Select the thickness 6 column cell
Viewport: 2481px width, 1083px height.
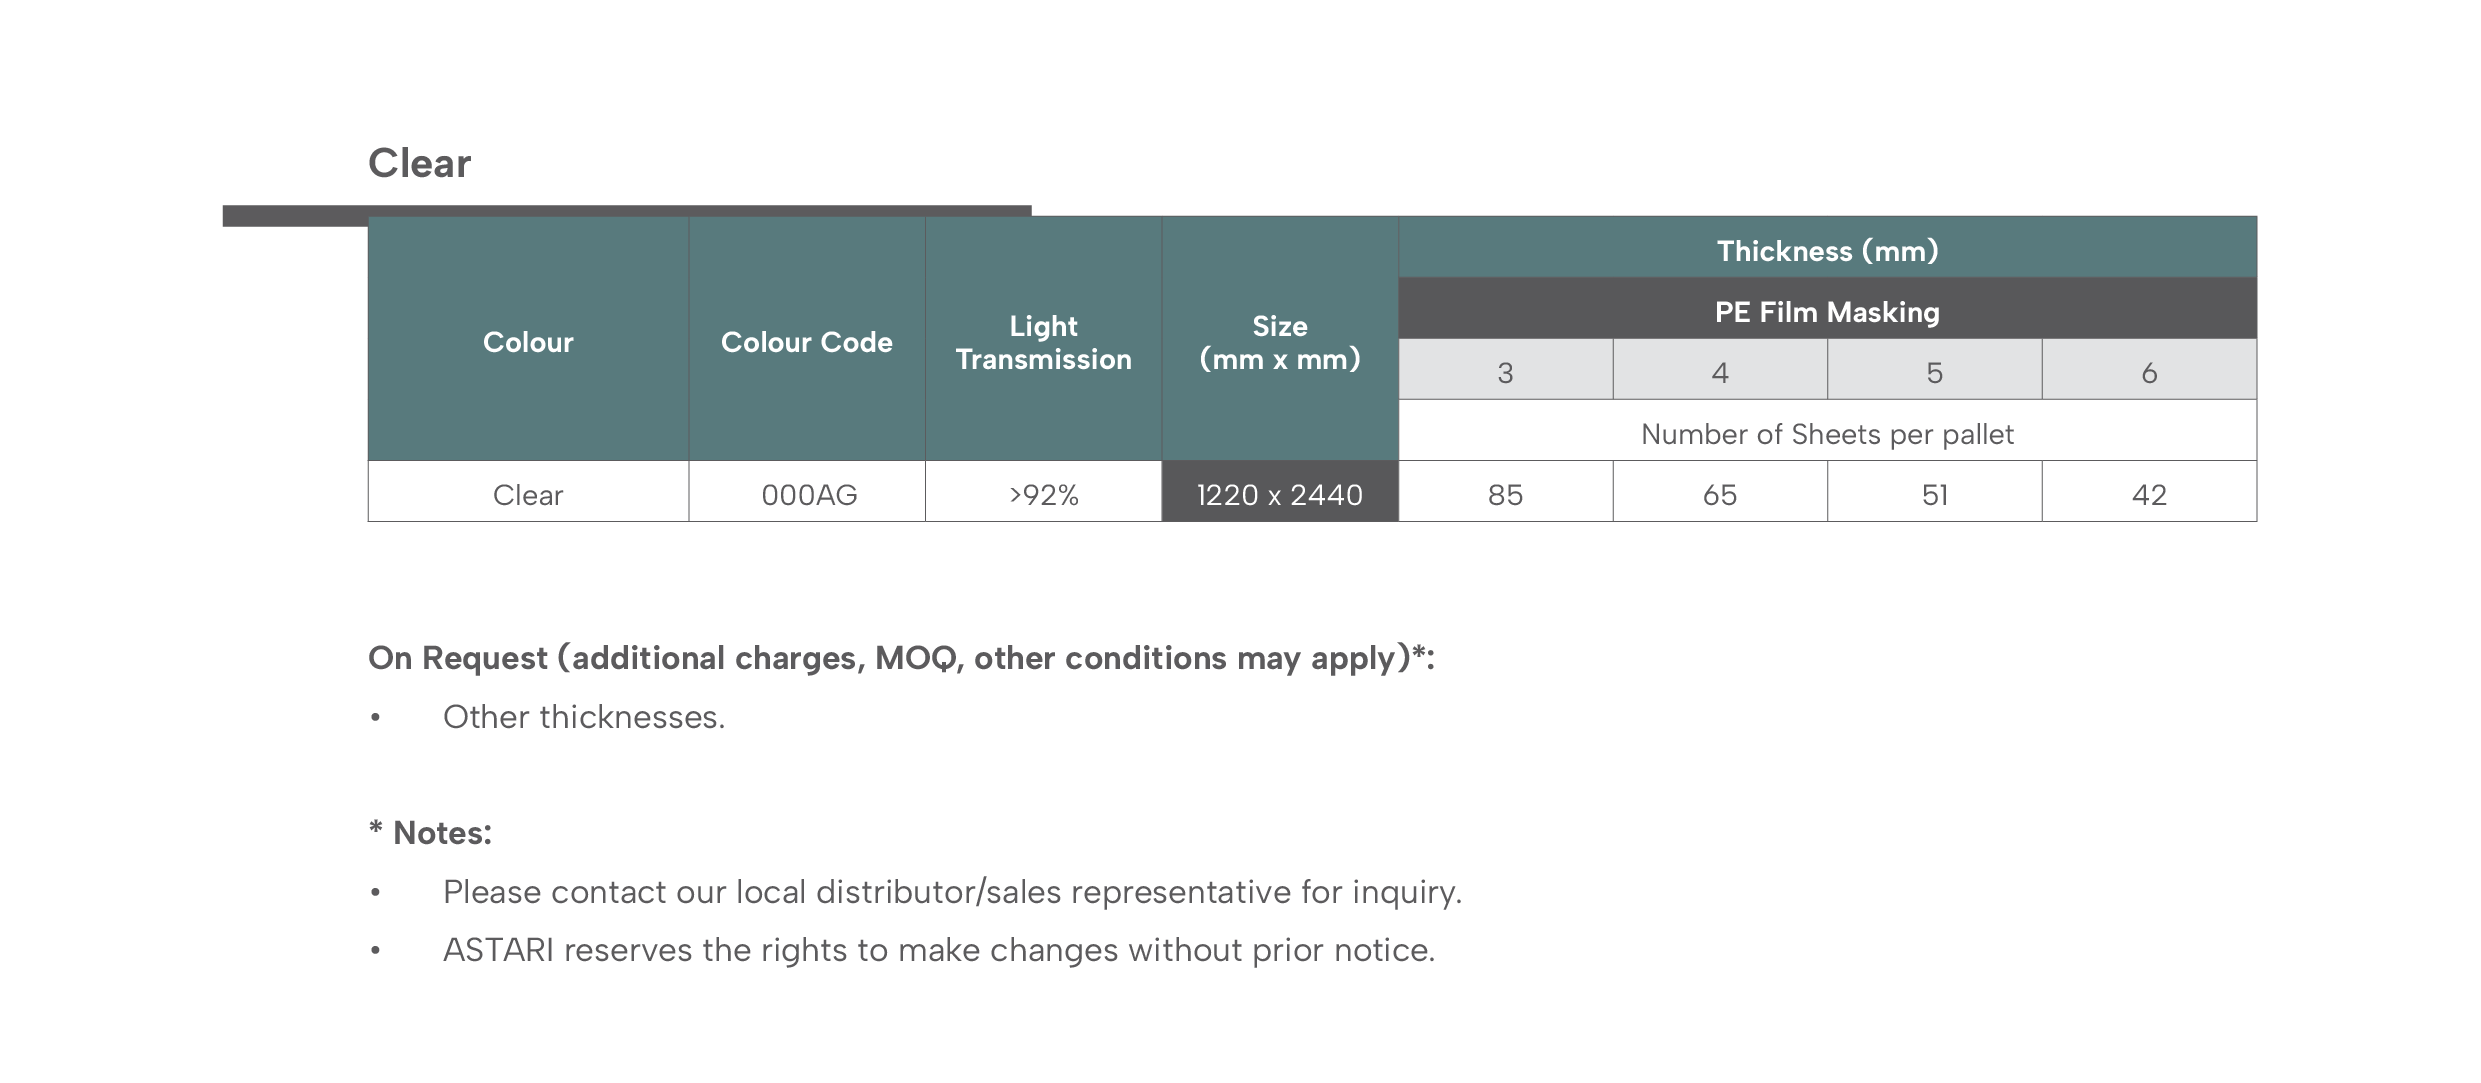[2149, 370]
